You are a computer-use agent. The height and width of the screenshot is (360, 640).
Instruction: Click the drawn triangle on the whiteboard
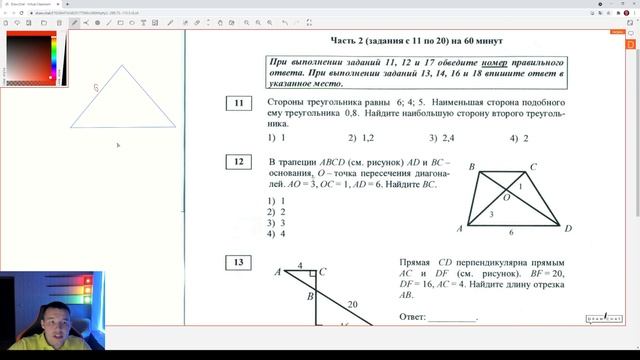point(123,97)
